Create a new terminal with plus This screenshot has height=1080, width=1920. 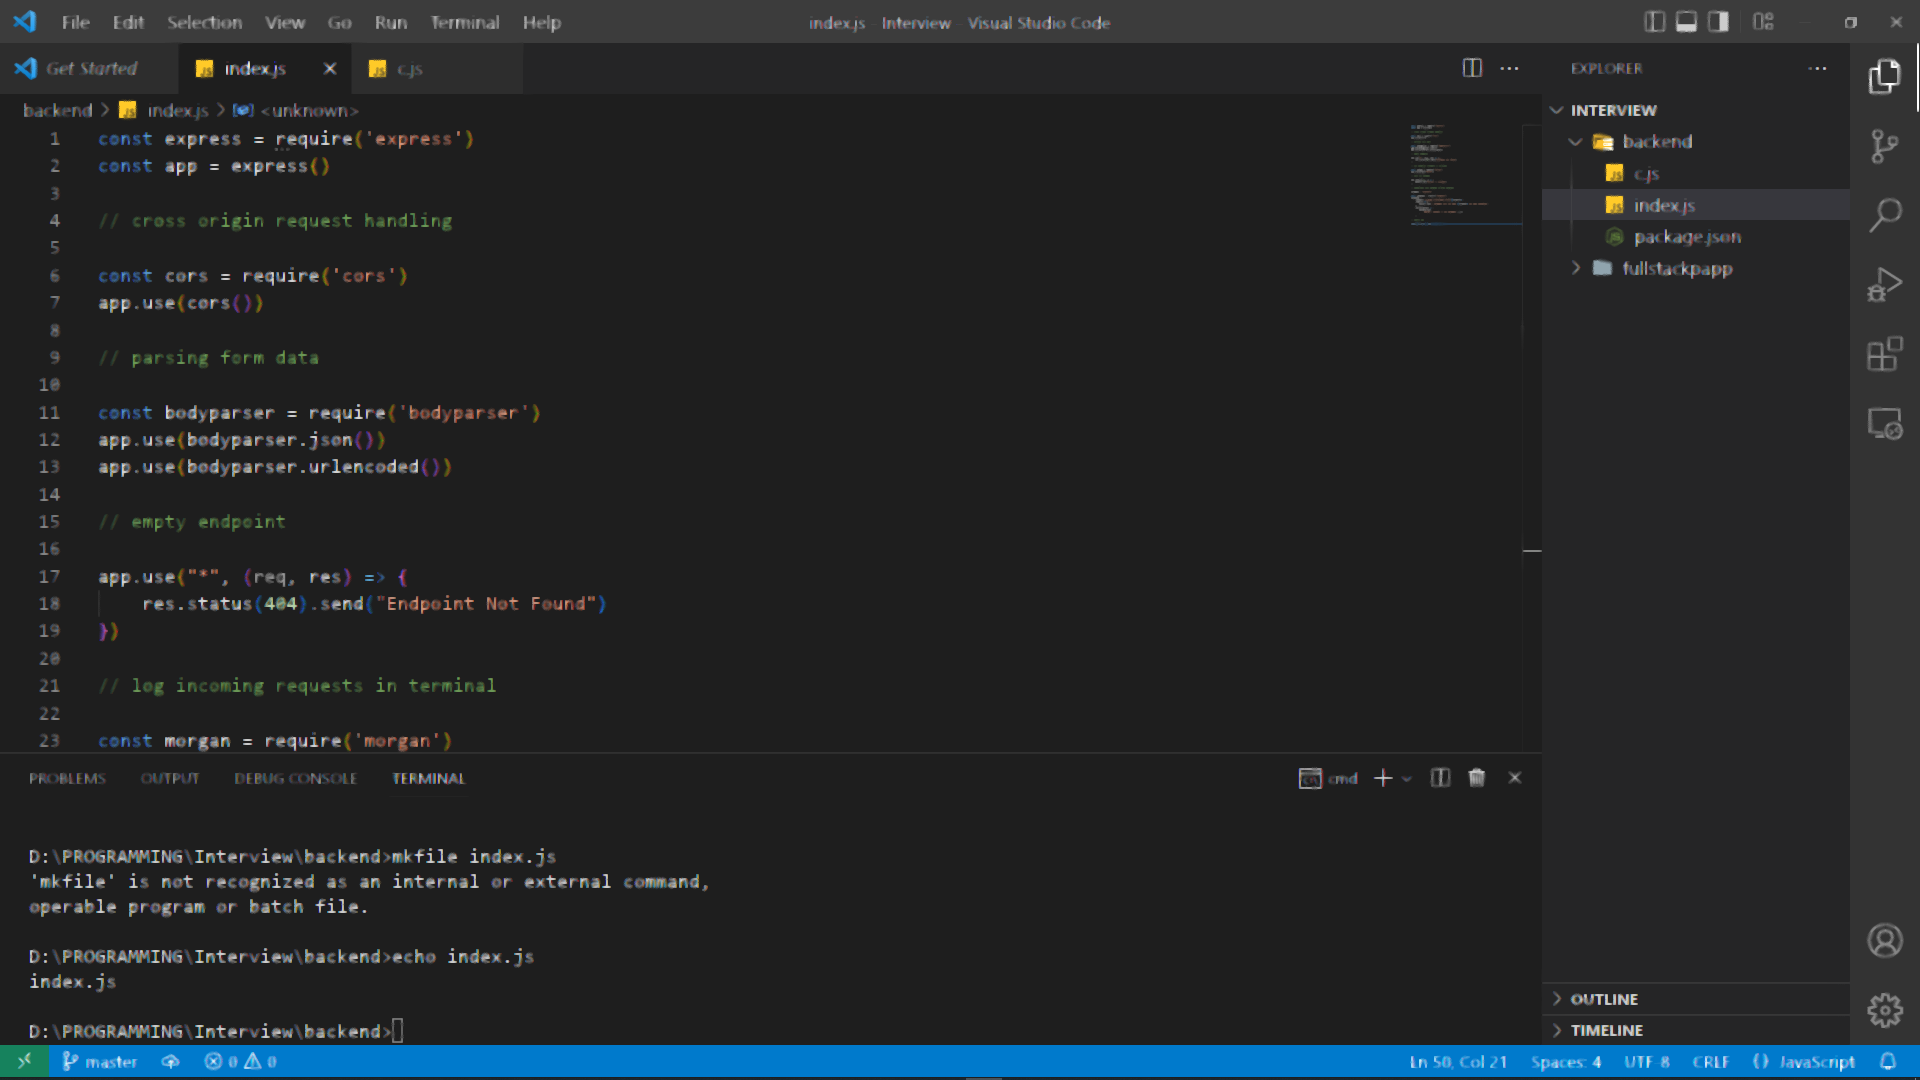(x=1383, y=778)
